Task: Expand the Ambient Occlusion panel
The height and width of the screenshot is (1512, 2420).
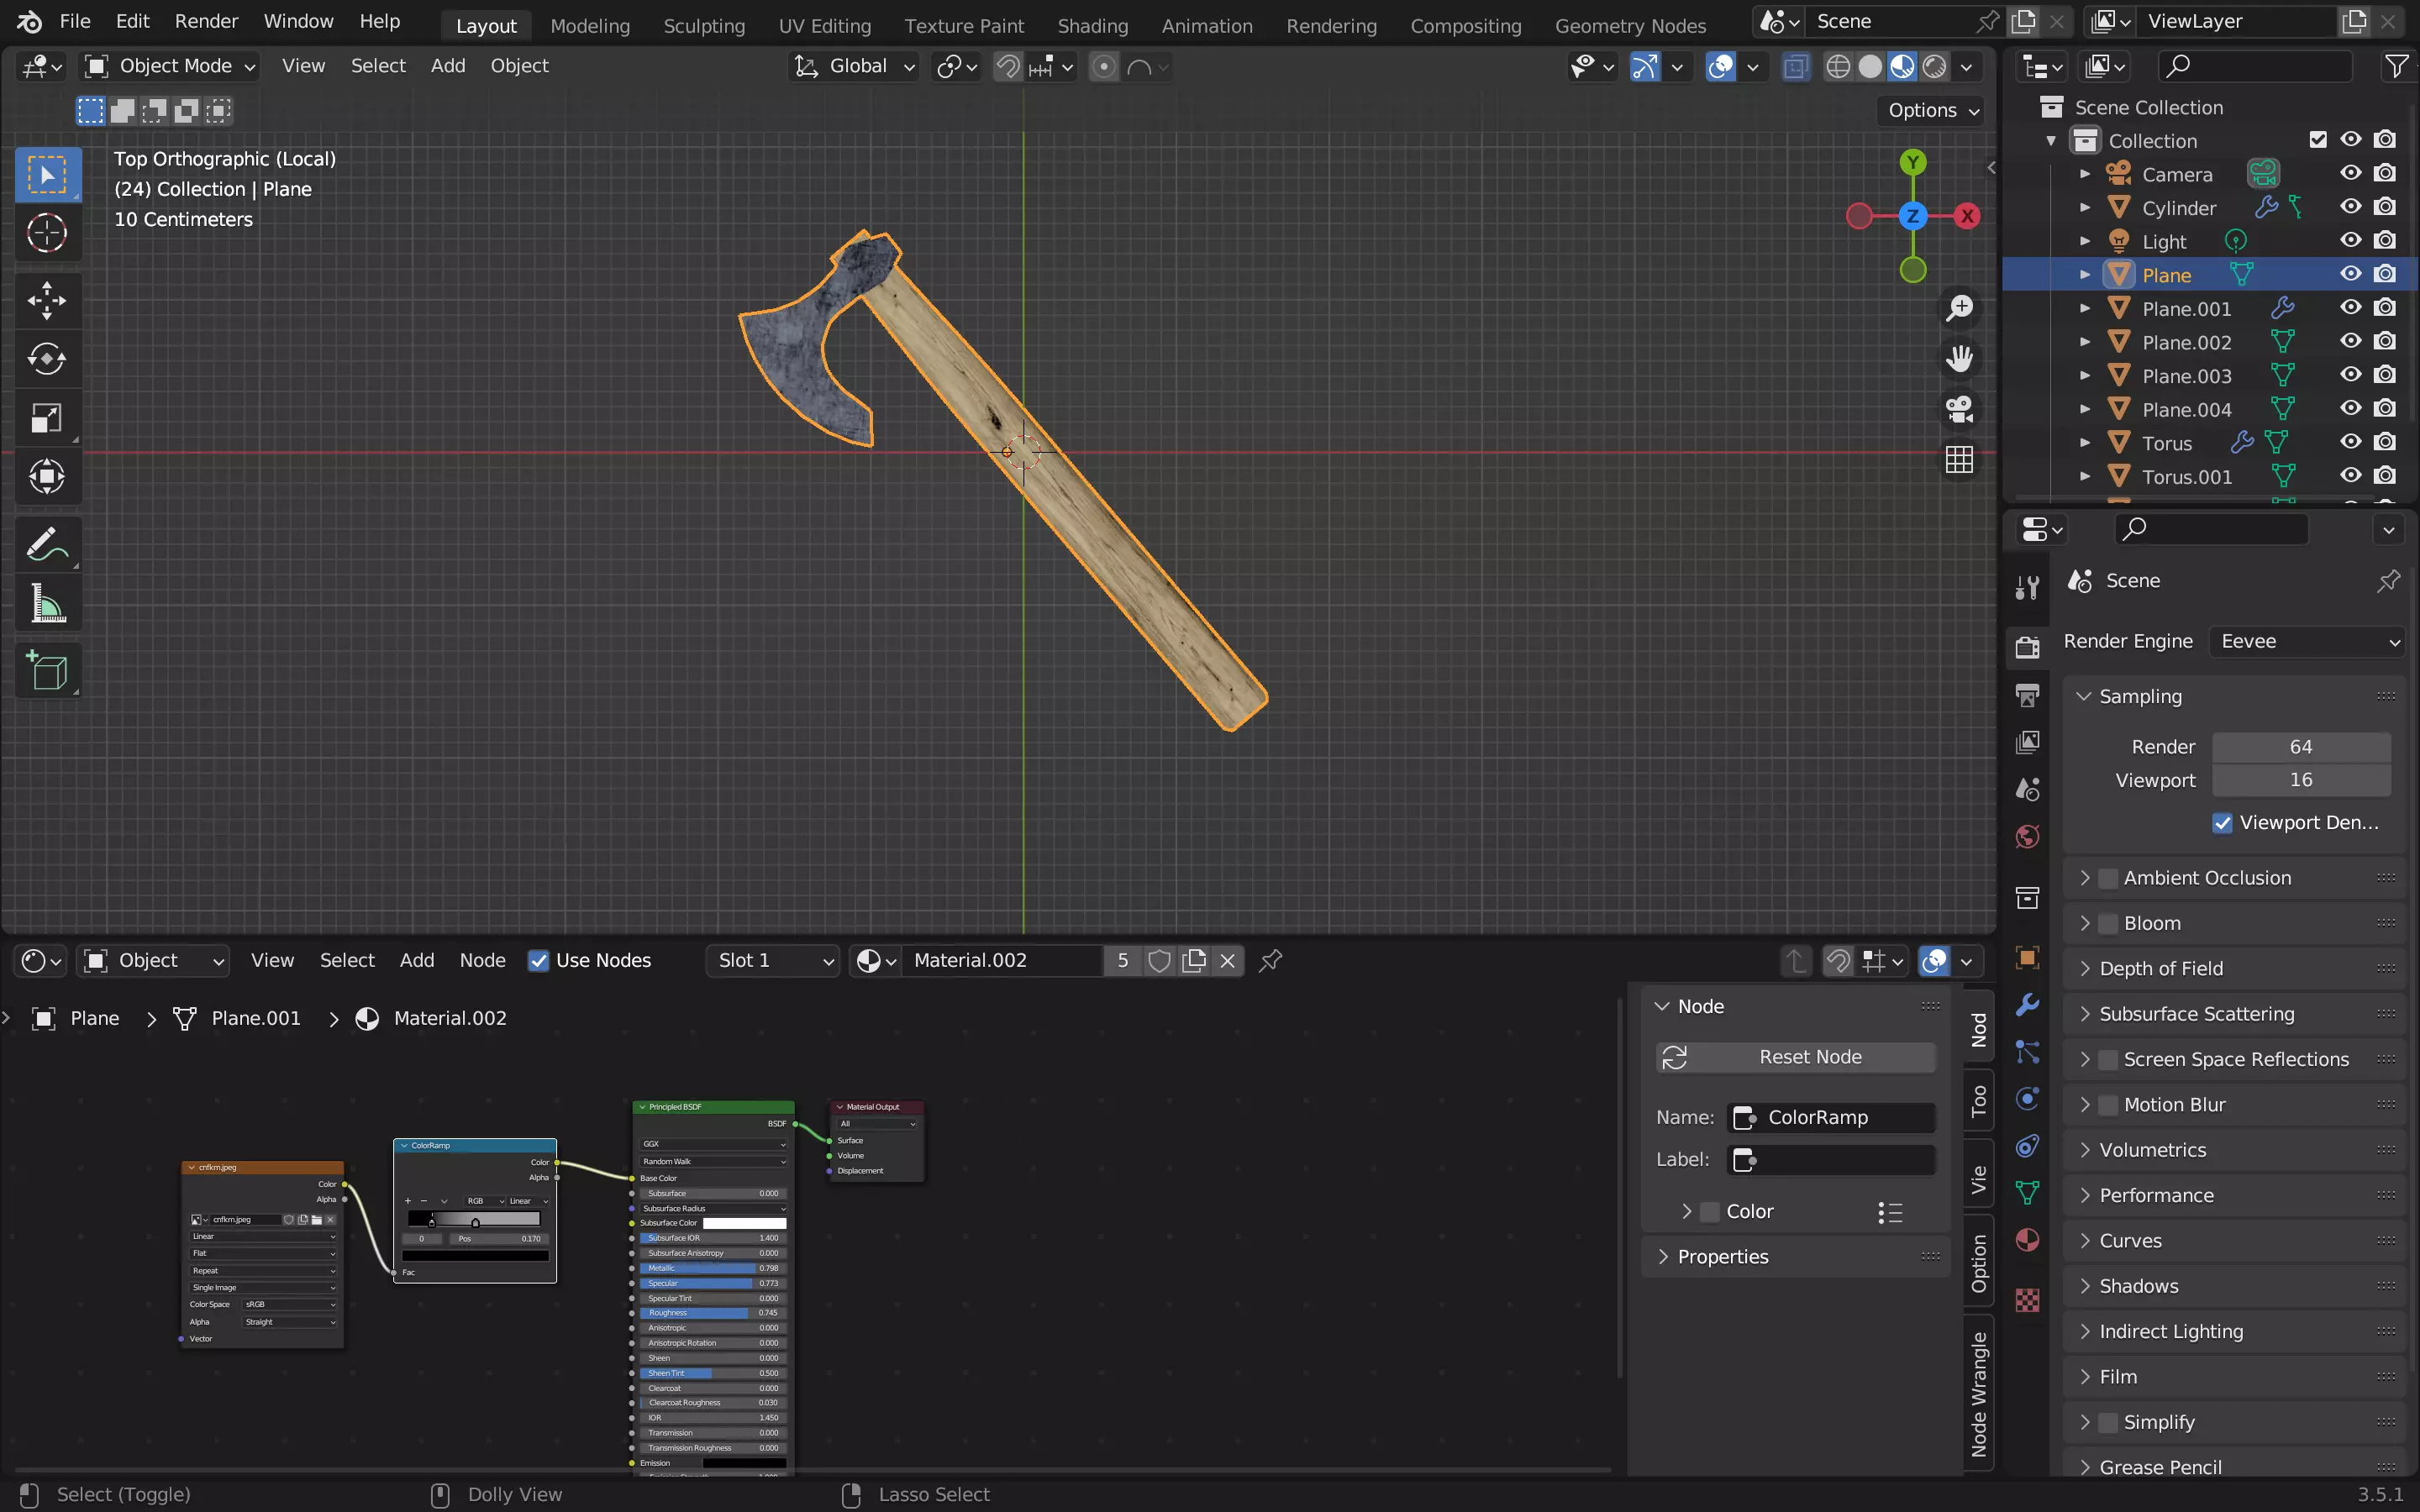Action: (x=2085, y=878)
